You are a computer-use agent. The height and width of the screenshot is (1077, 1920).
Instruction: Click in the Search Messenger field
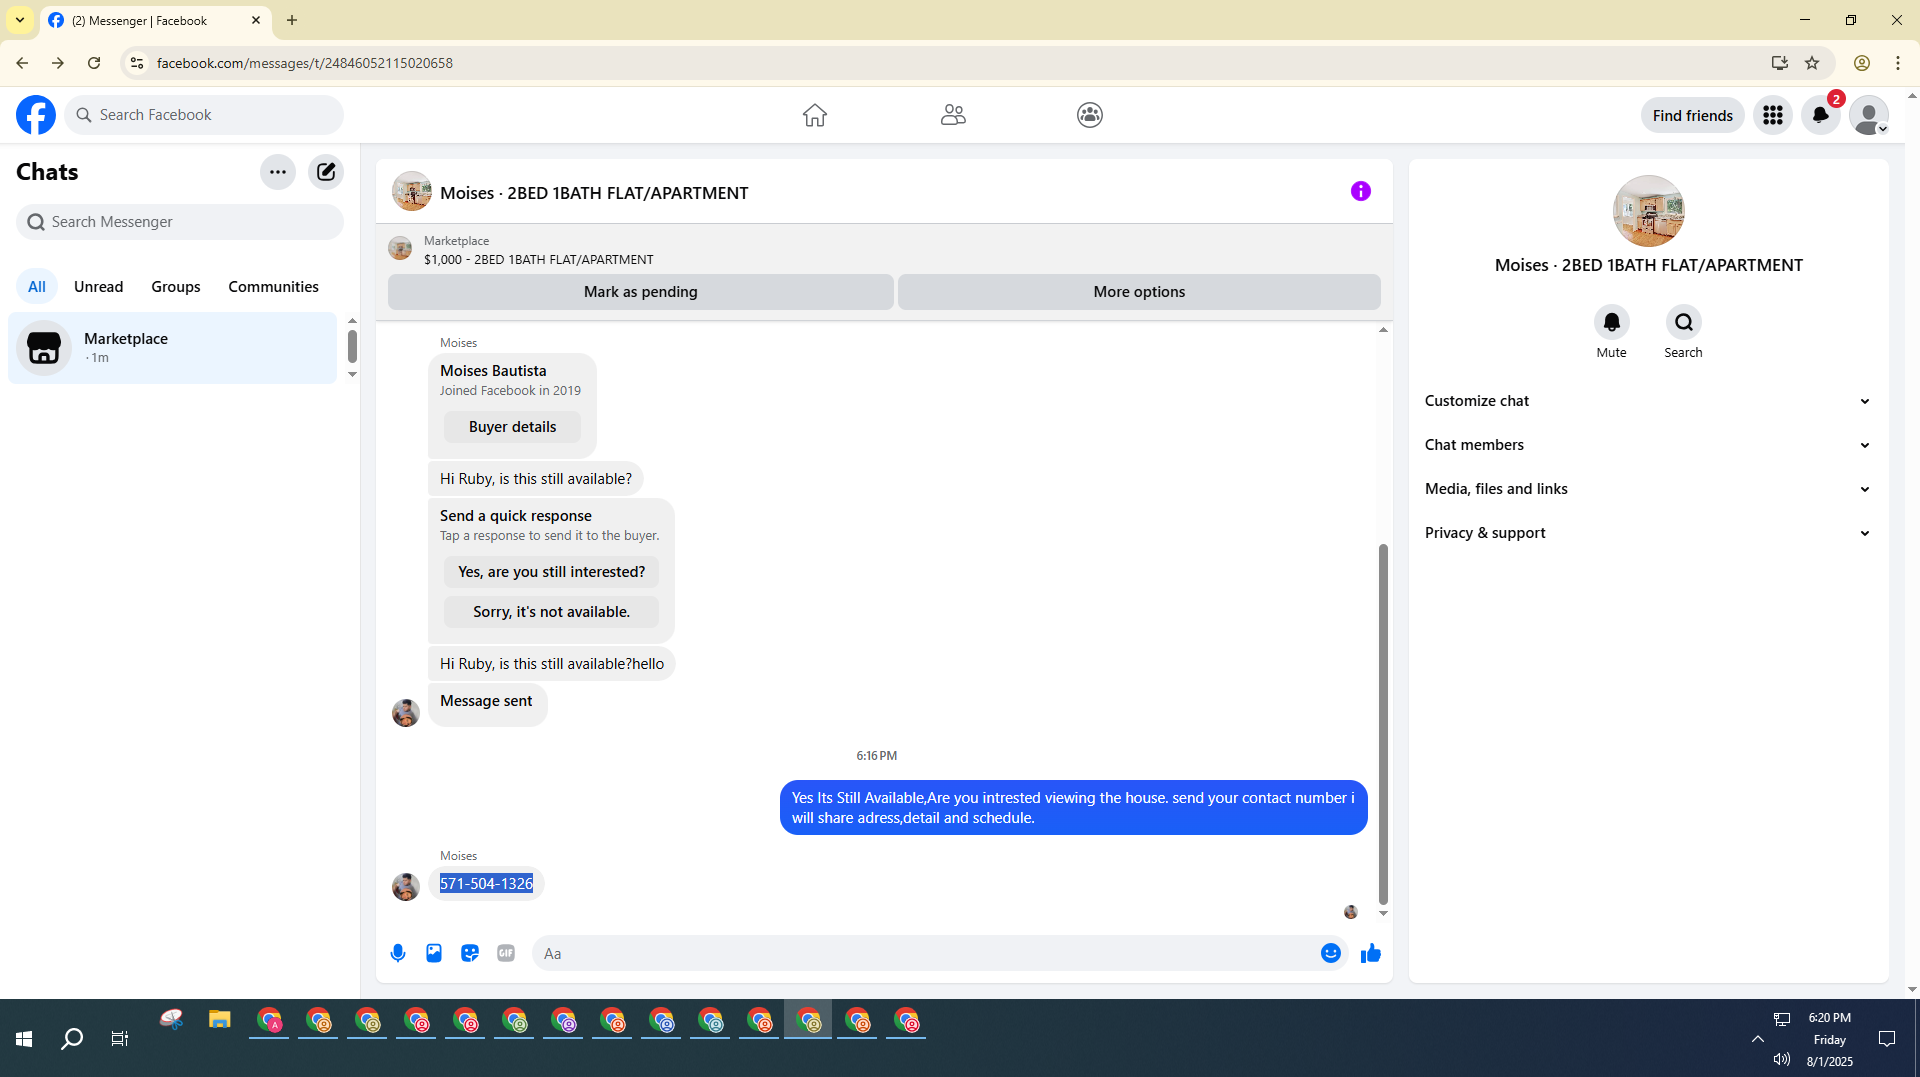[x=180, y=222]
